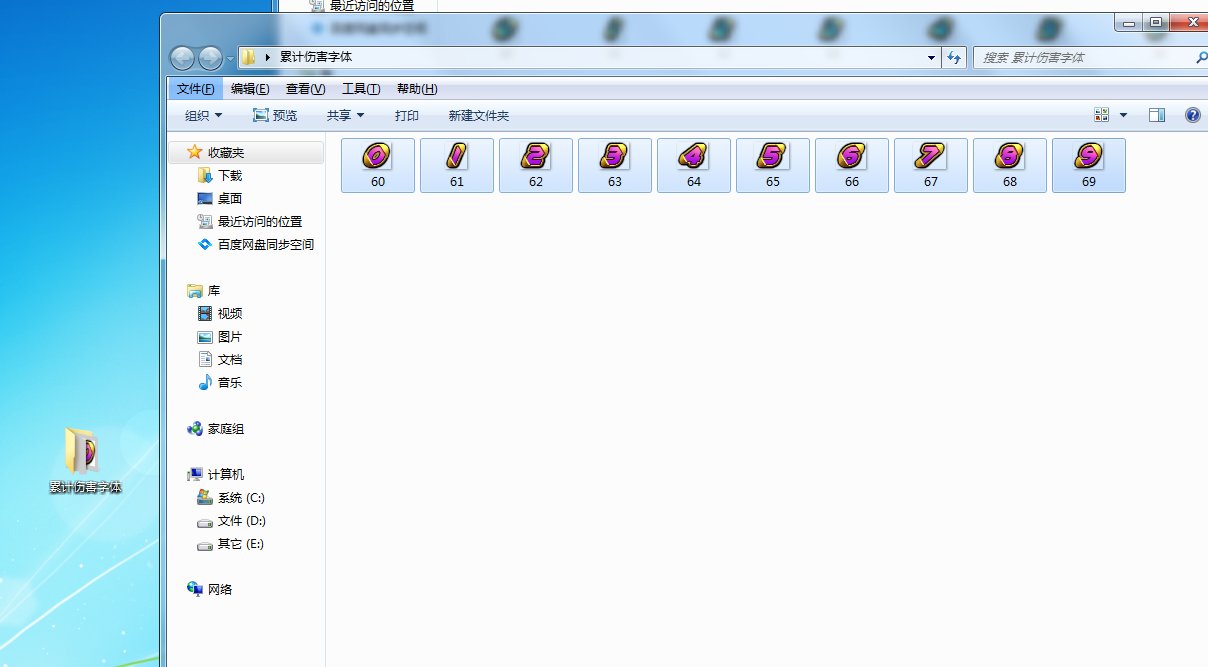Click the change view icon
1208x667 pixels.
1102,116
